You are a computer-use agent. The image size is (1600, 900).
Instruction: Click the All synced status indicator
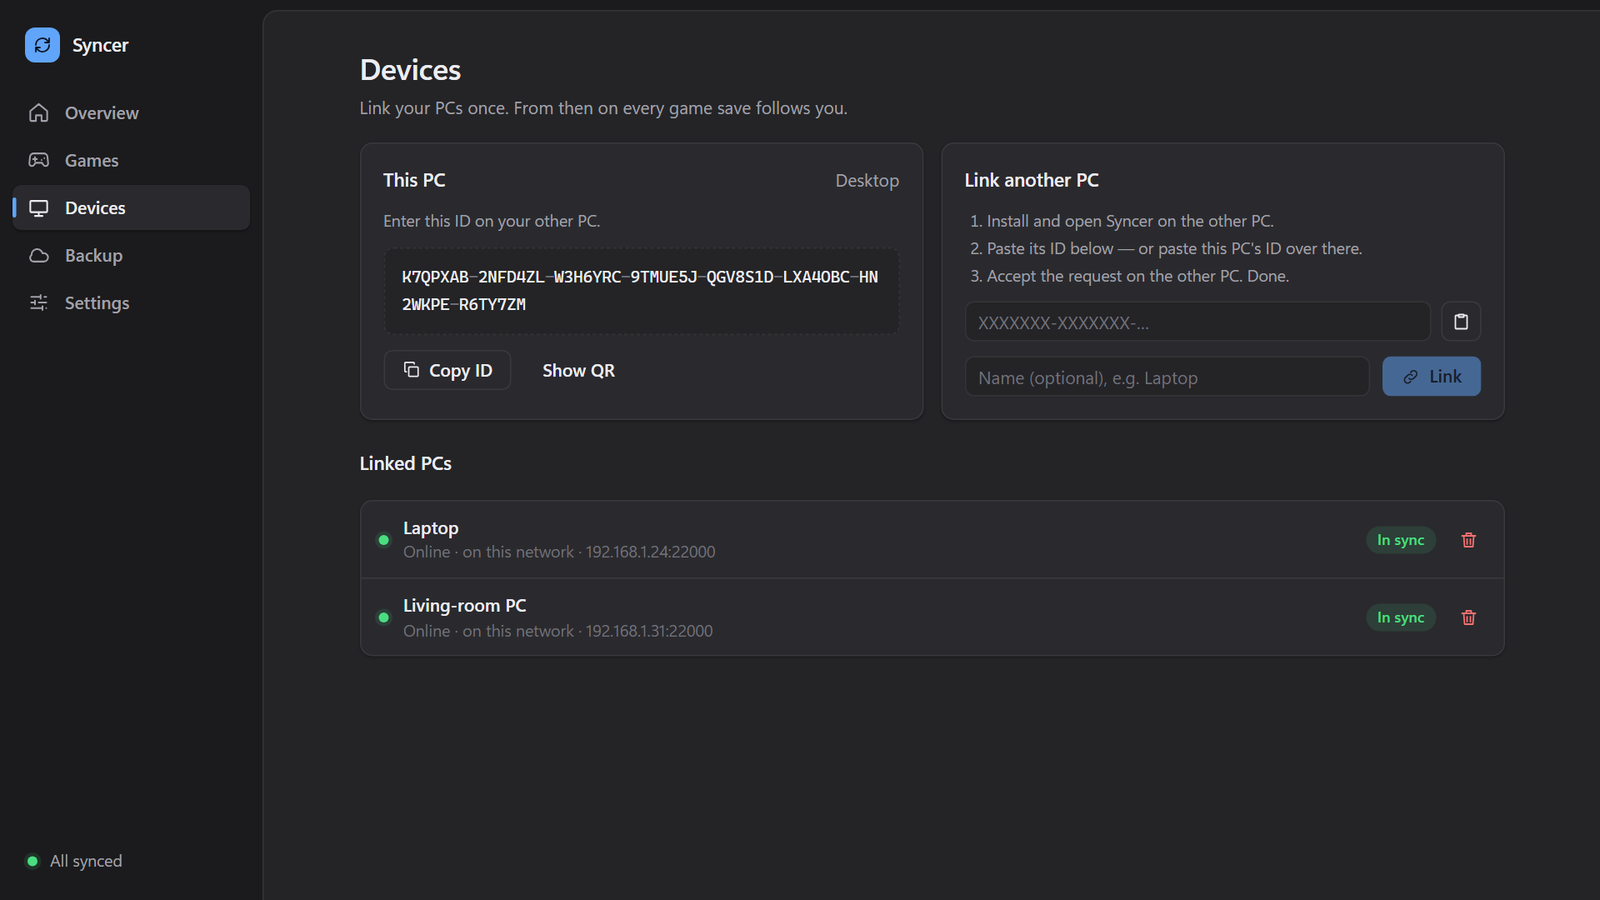[74, 861]
